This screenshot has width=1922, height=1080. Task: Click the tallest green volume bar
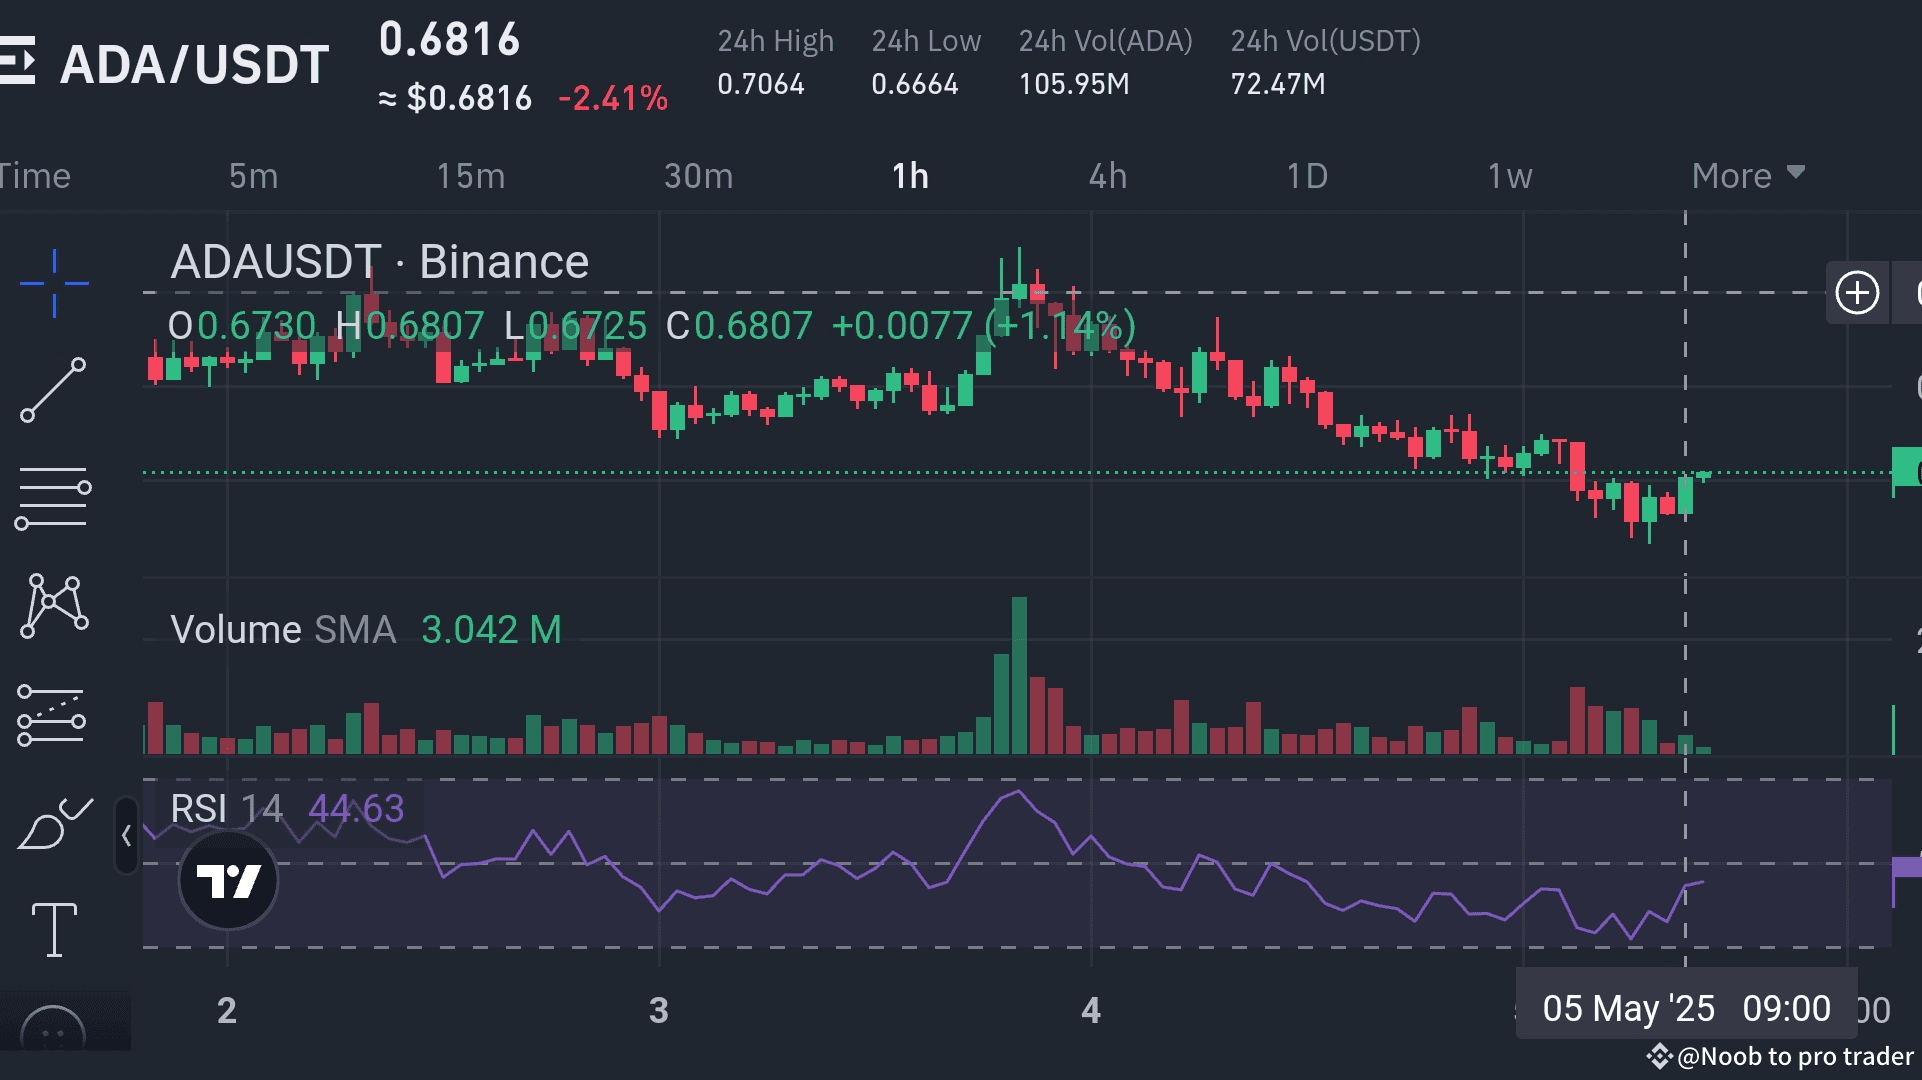click(1019, 675)
